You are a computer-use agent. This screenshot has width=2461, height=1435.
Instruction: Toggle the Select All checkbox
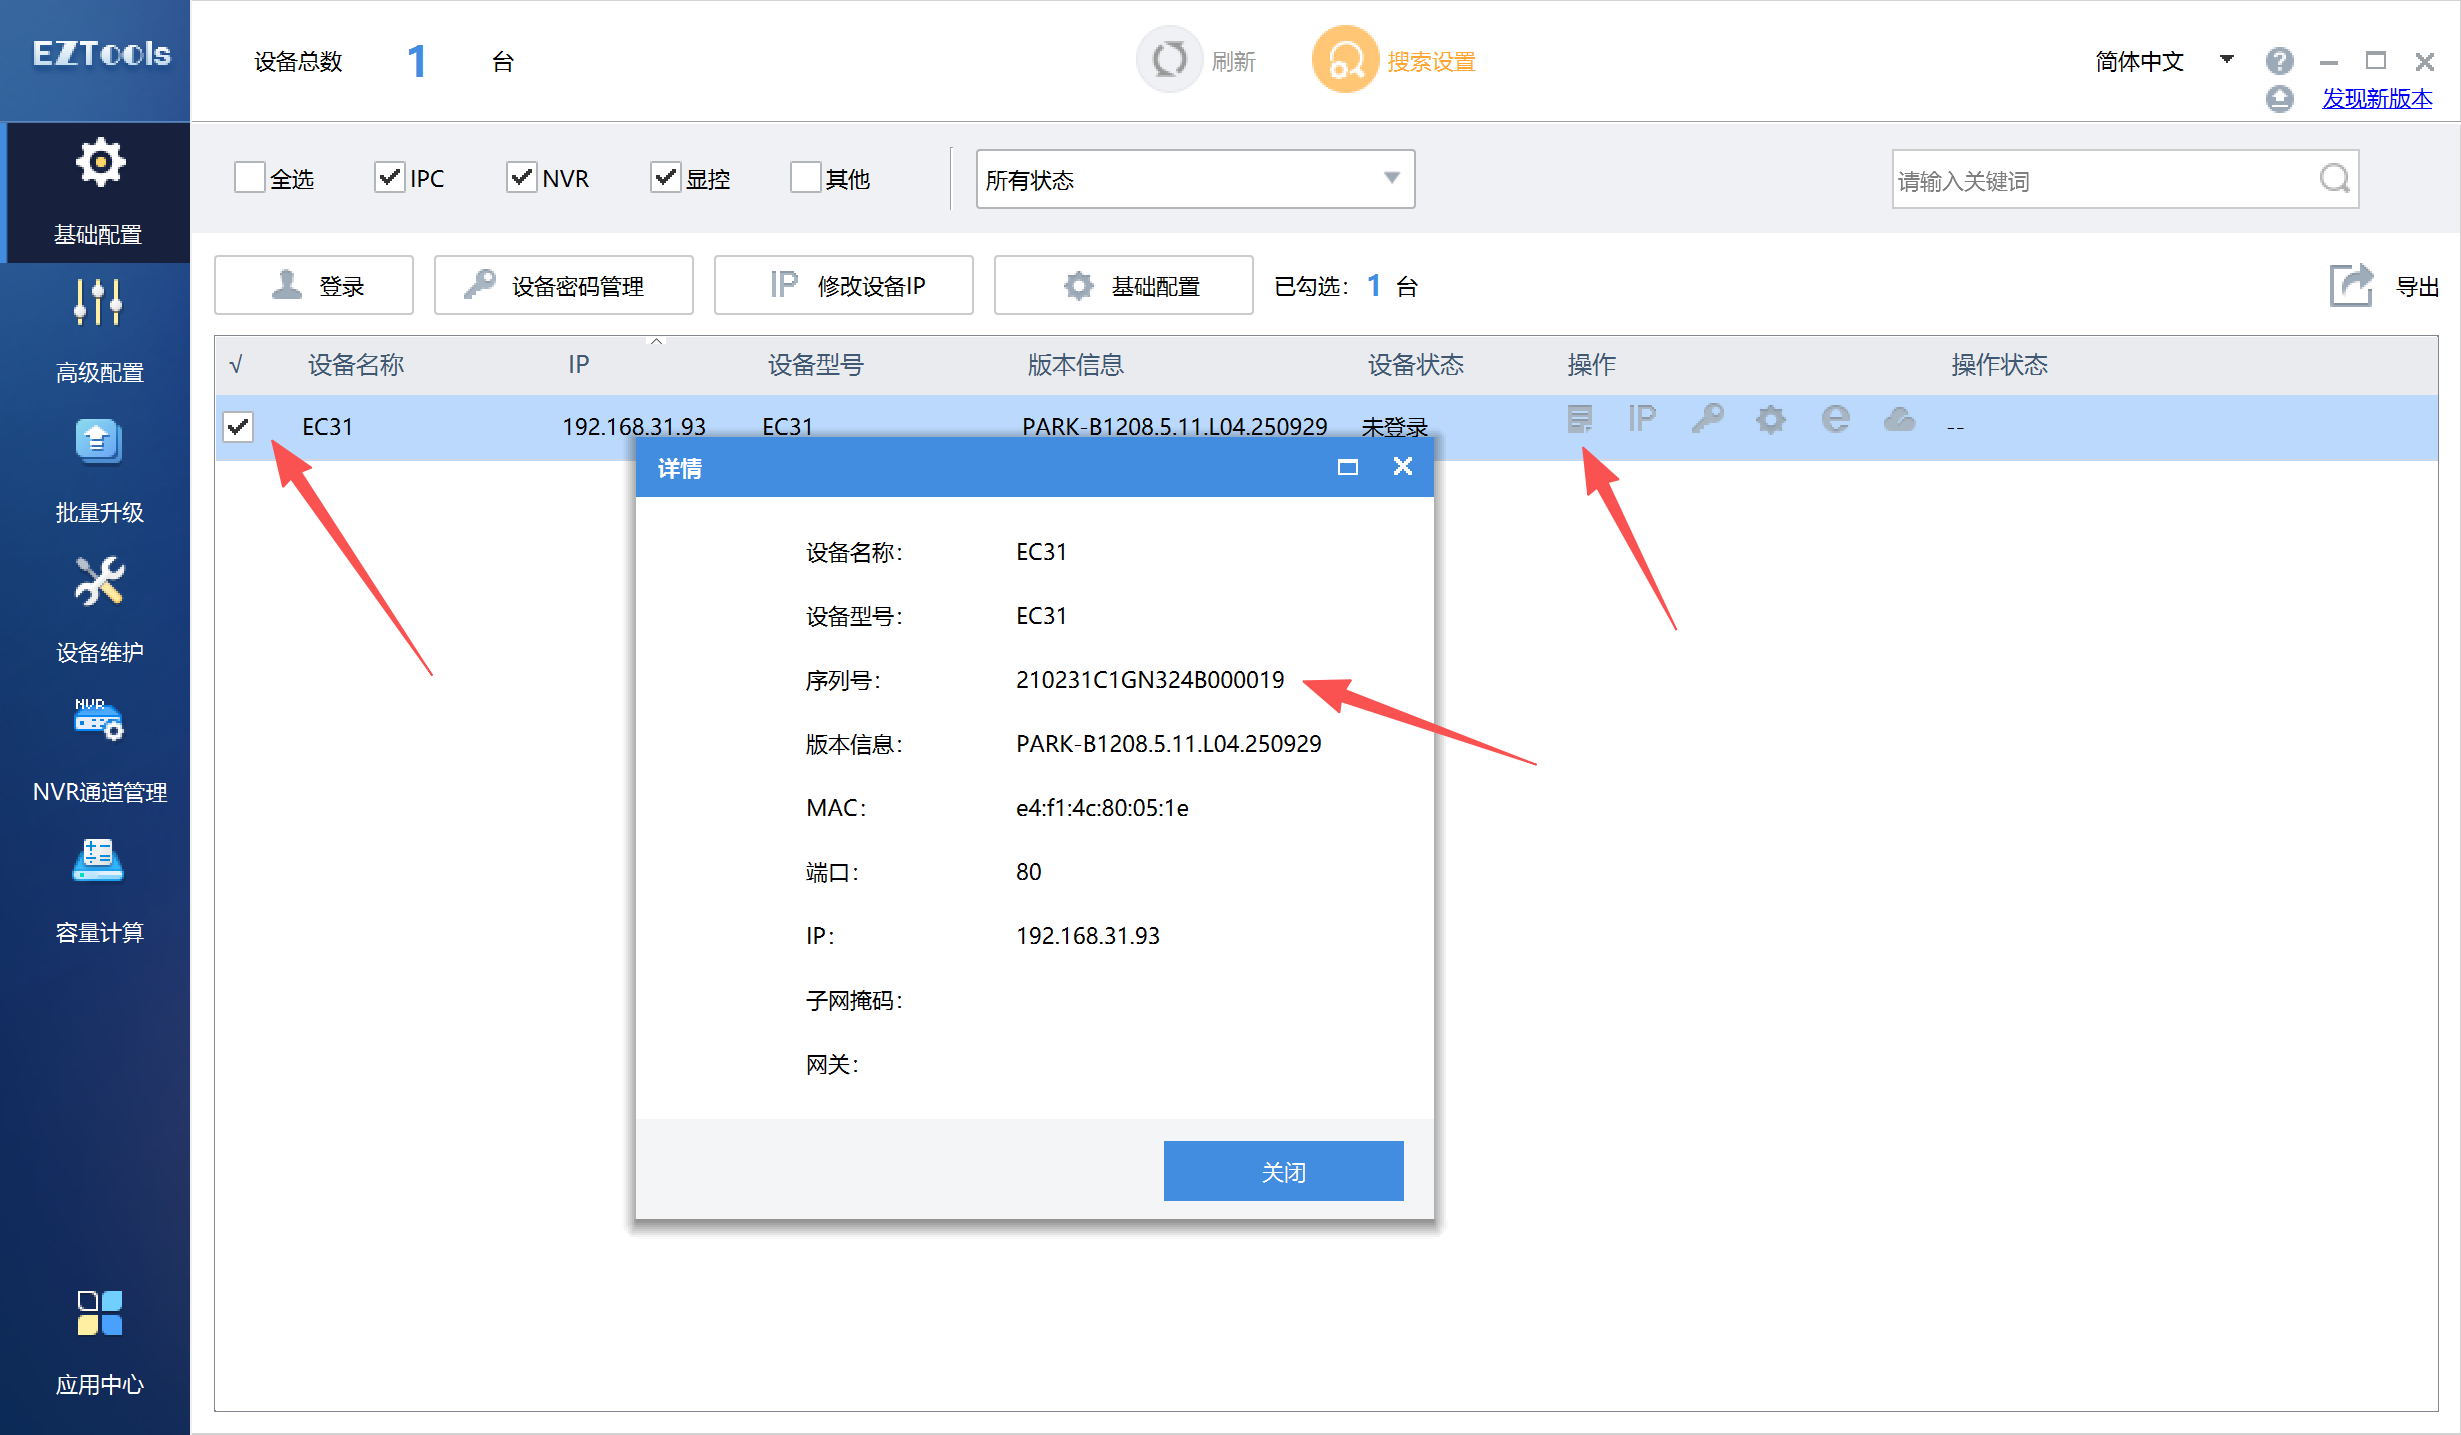tap(249, 178)
